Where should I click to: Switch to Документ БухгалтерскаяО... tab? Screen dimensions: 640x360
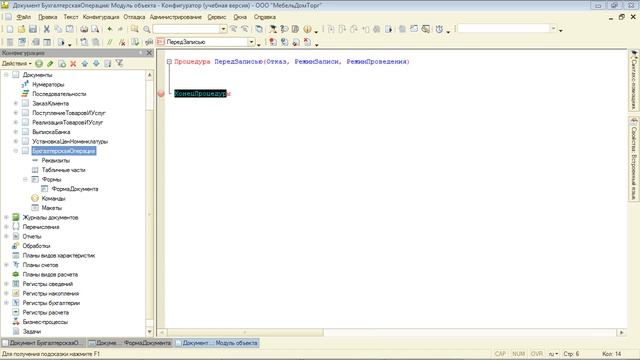click(x=42, y=343)
